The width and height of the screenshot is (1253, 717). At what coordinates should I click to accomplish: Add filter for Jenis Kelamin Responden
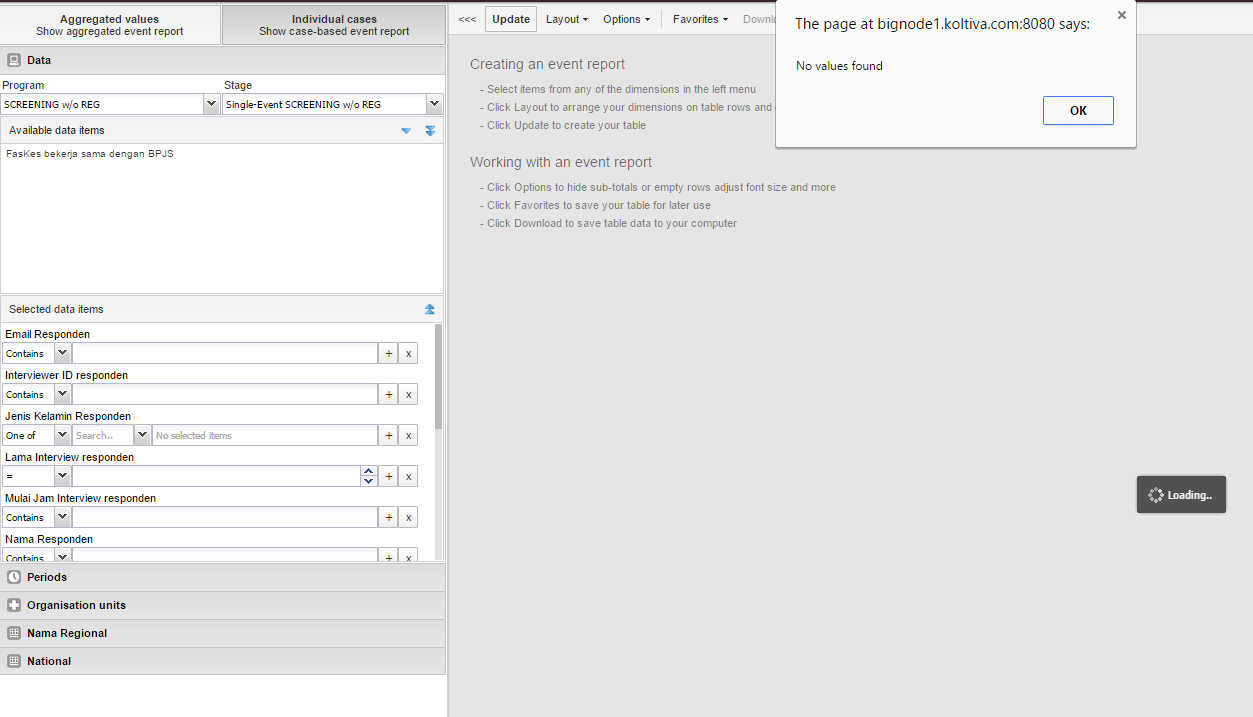click(388, 435)
